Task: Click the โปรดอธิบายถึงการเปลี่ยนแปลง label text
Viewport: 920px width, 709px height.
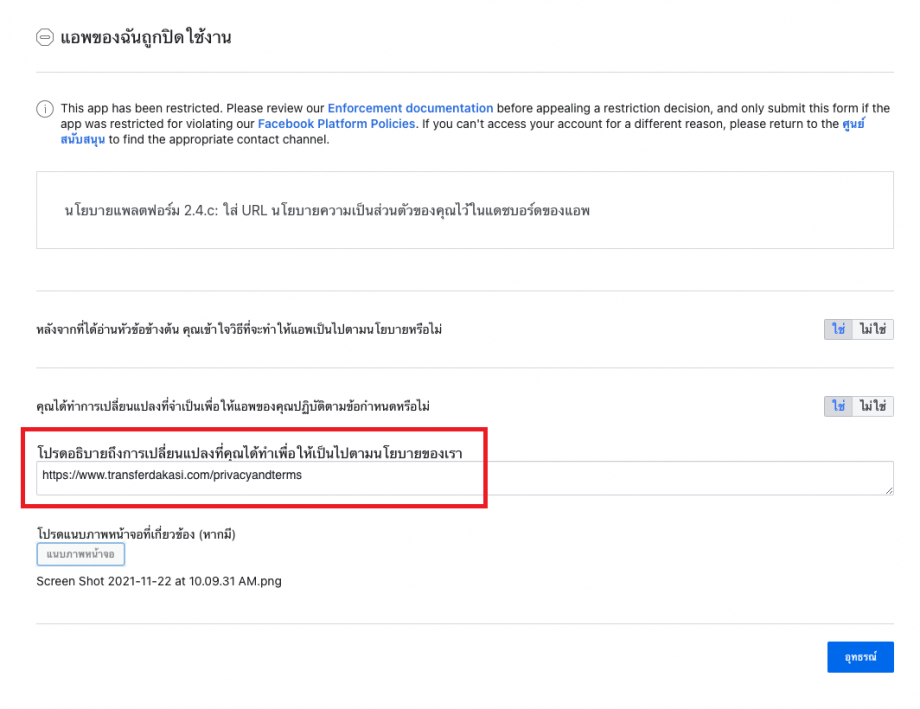Action: click(x=249, y=453)
